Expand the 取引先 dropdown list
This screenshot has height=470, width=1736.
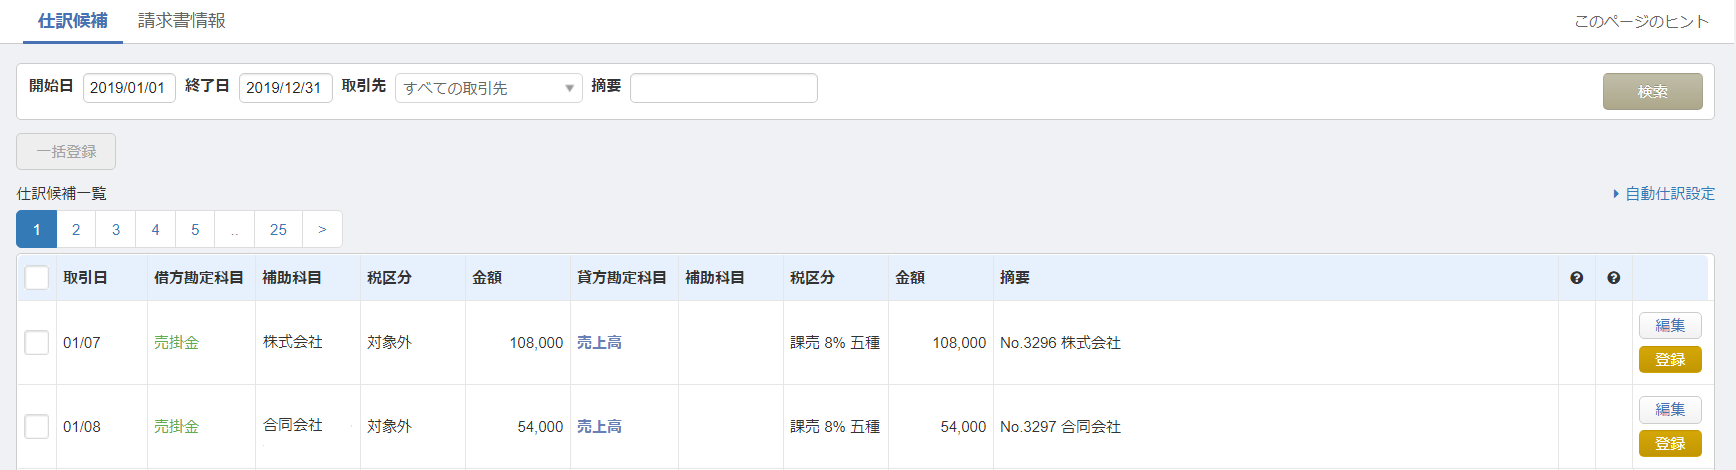click(x=488, y=88)
